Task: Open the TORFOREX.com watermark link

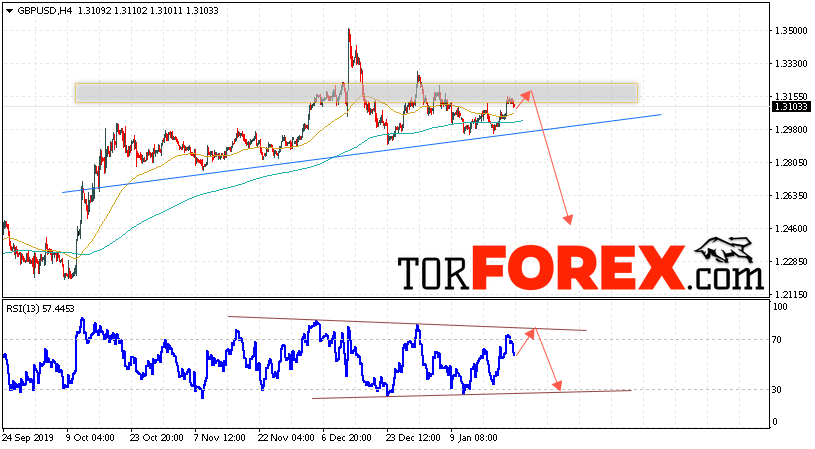Action: (581, 268)
